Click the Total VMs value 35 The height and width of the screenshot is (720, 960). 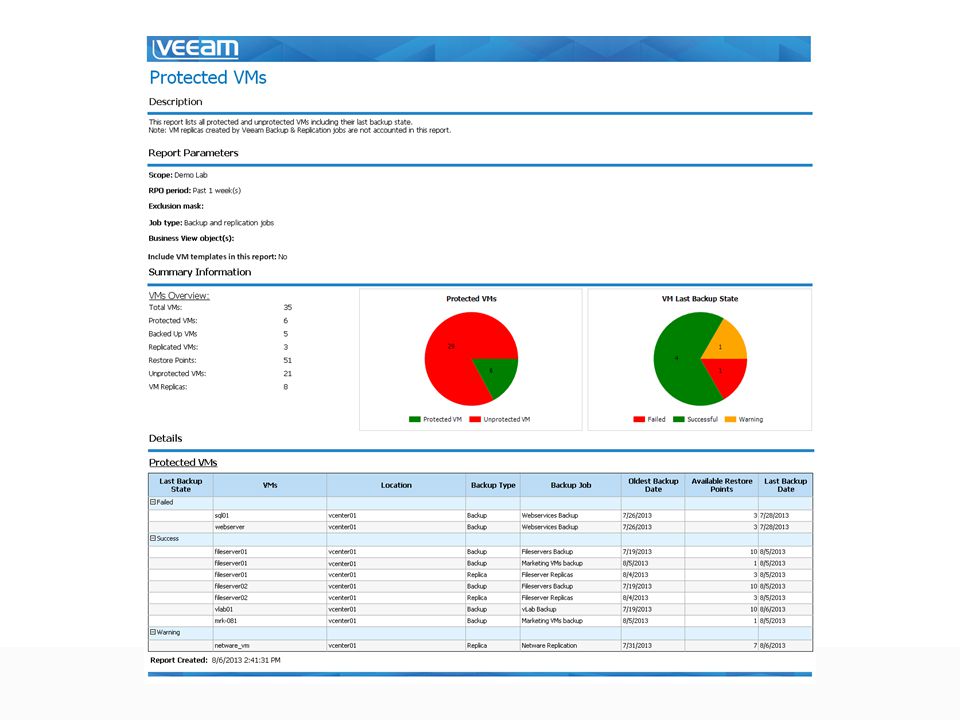point(287,307)
